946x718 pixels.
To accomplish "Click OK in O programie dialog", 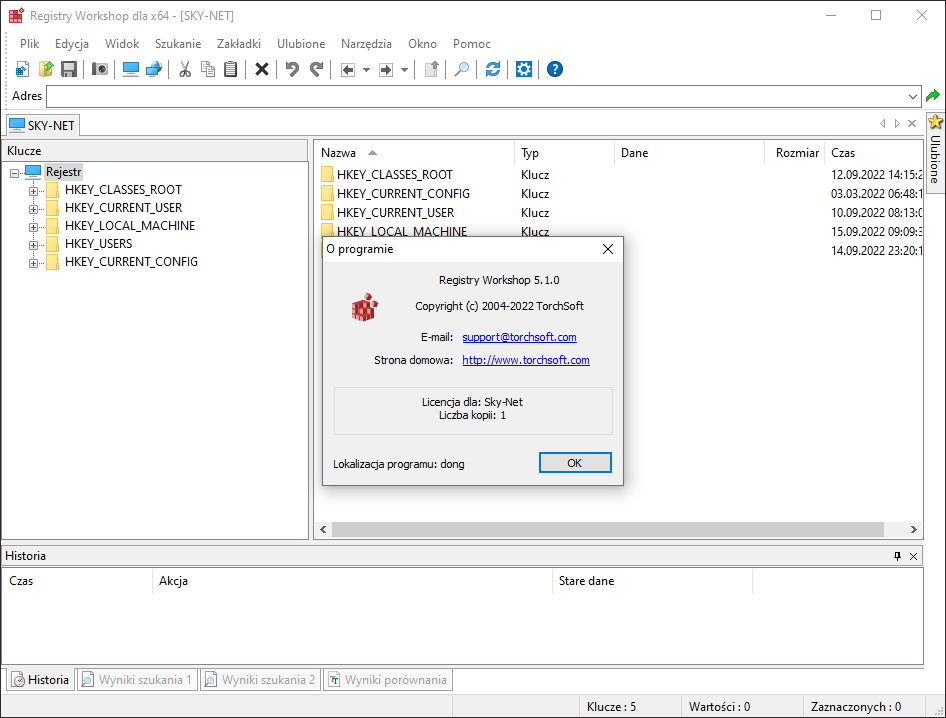I will [x=575, y=463].
